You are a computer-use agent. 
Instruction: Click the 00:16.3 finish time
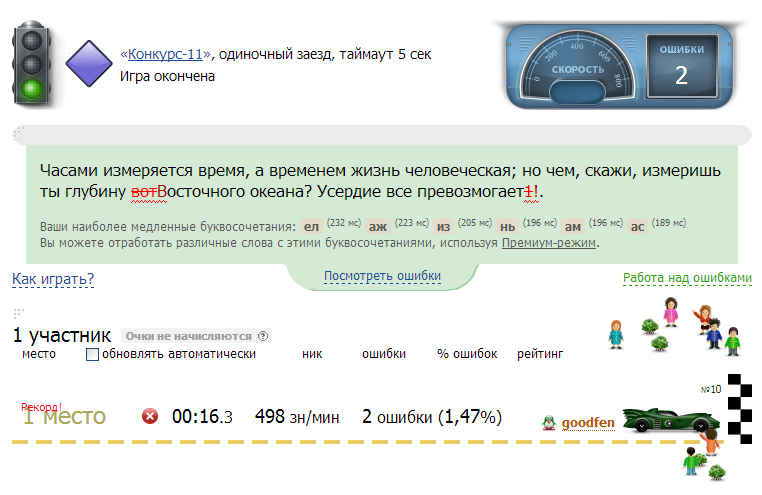pos(202,417)
